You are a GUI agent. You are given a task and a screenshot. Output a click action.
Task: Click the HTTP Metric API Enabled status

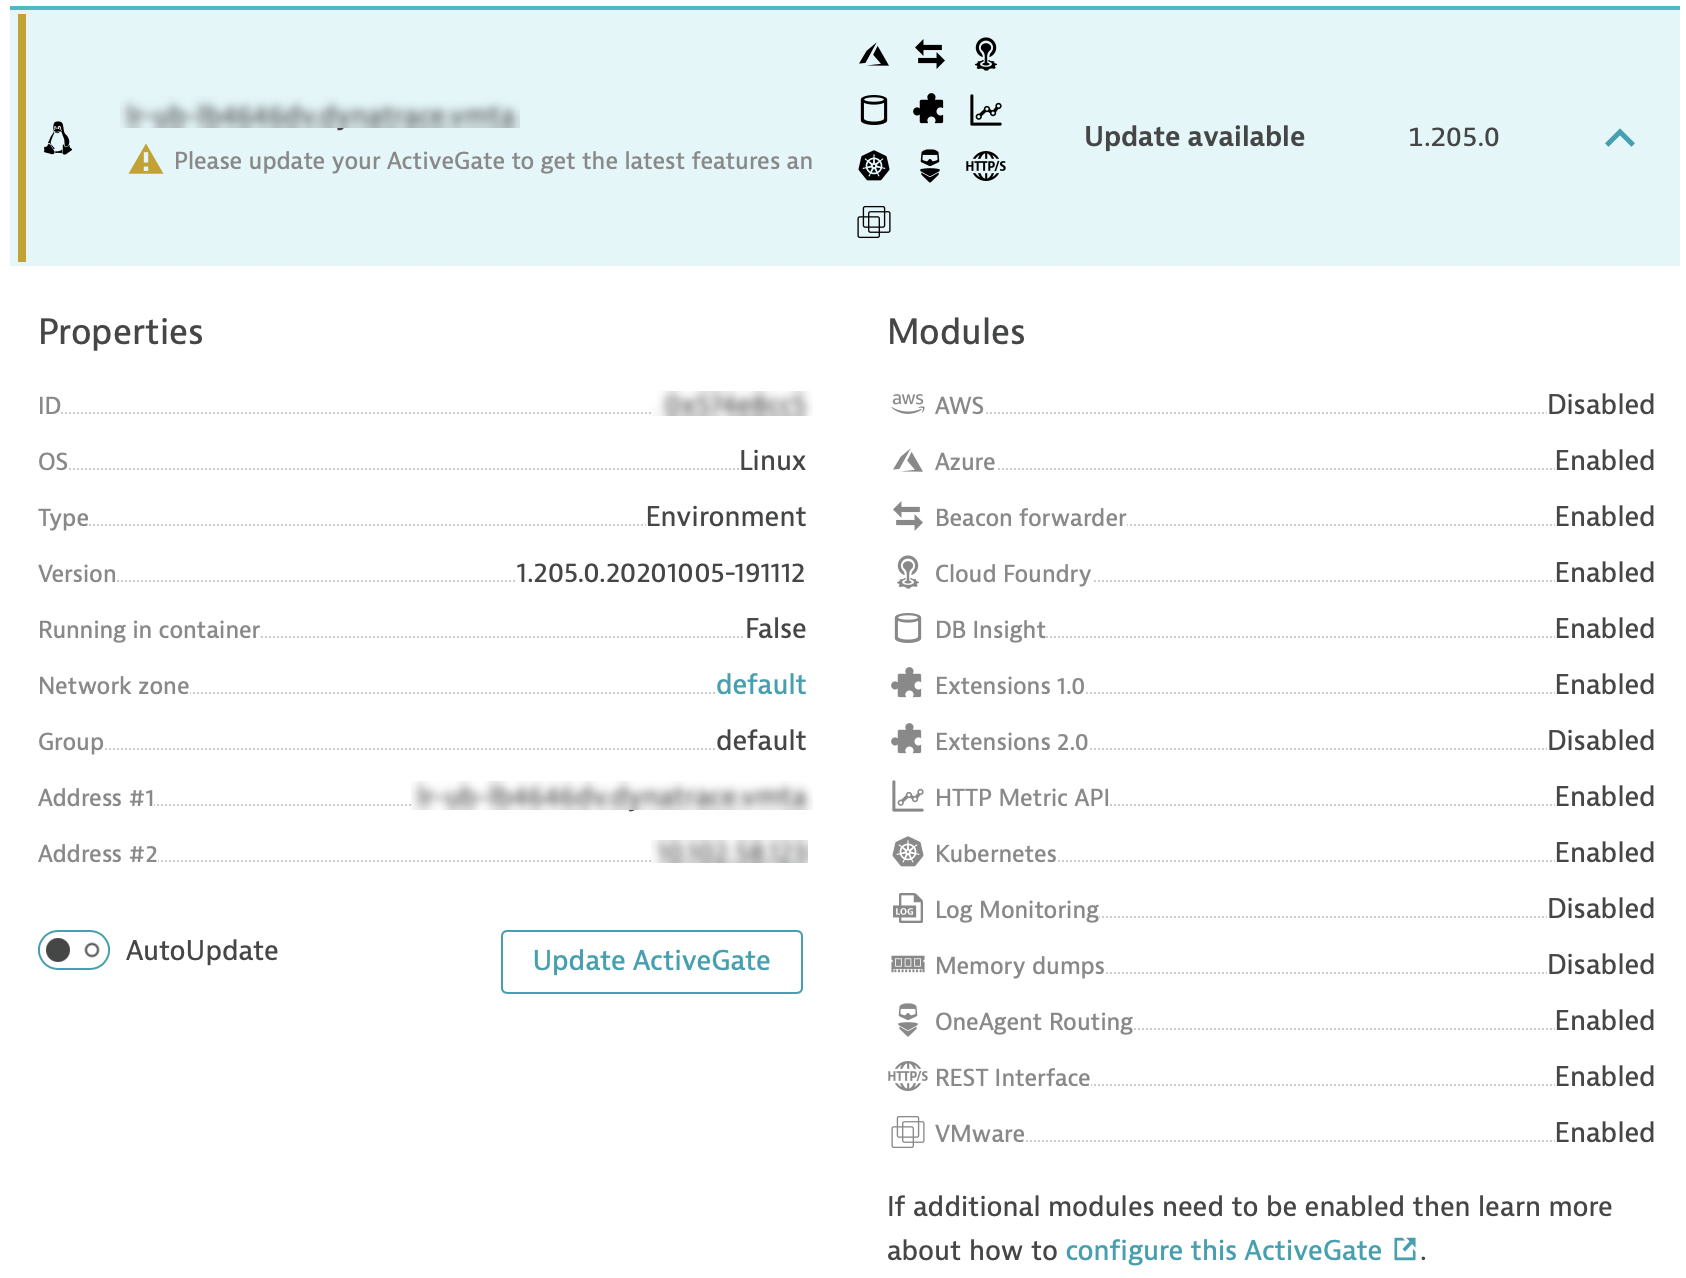tap(1605, 797)
